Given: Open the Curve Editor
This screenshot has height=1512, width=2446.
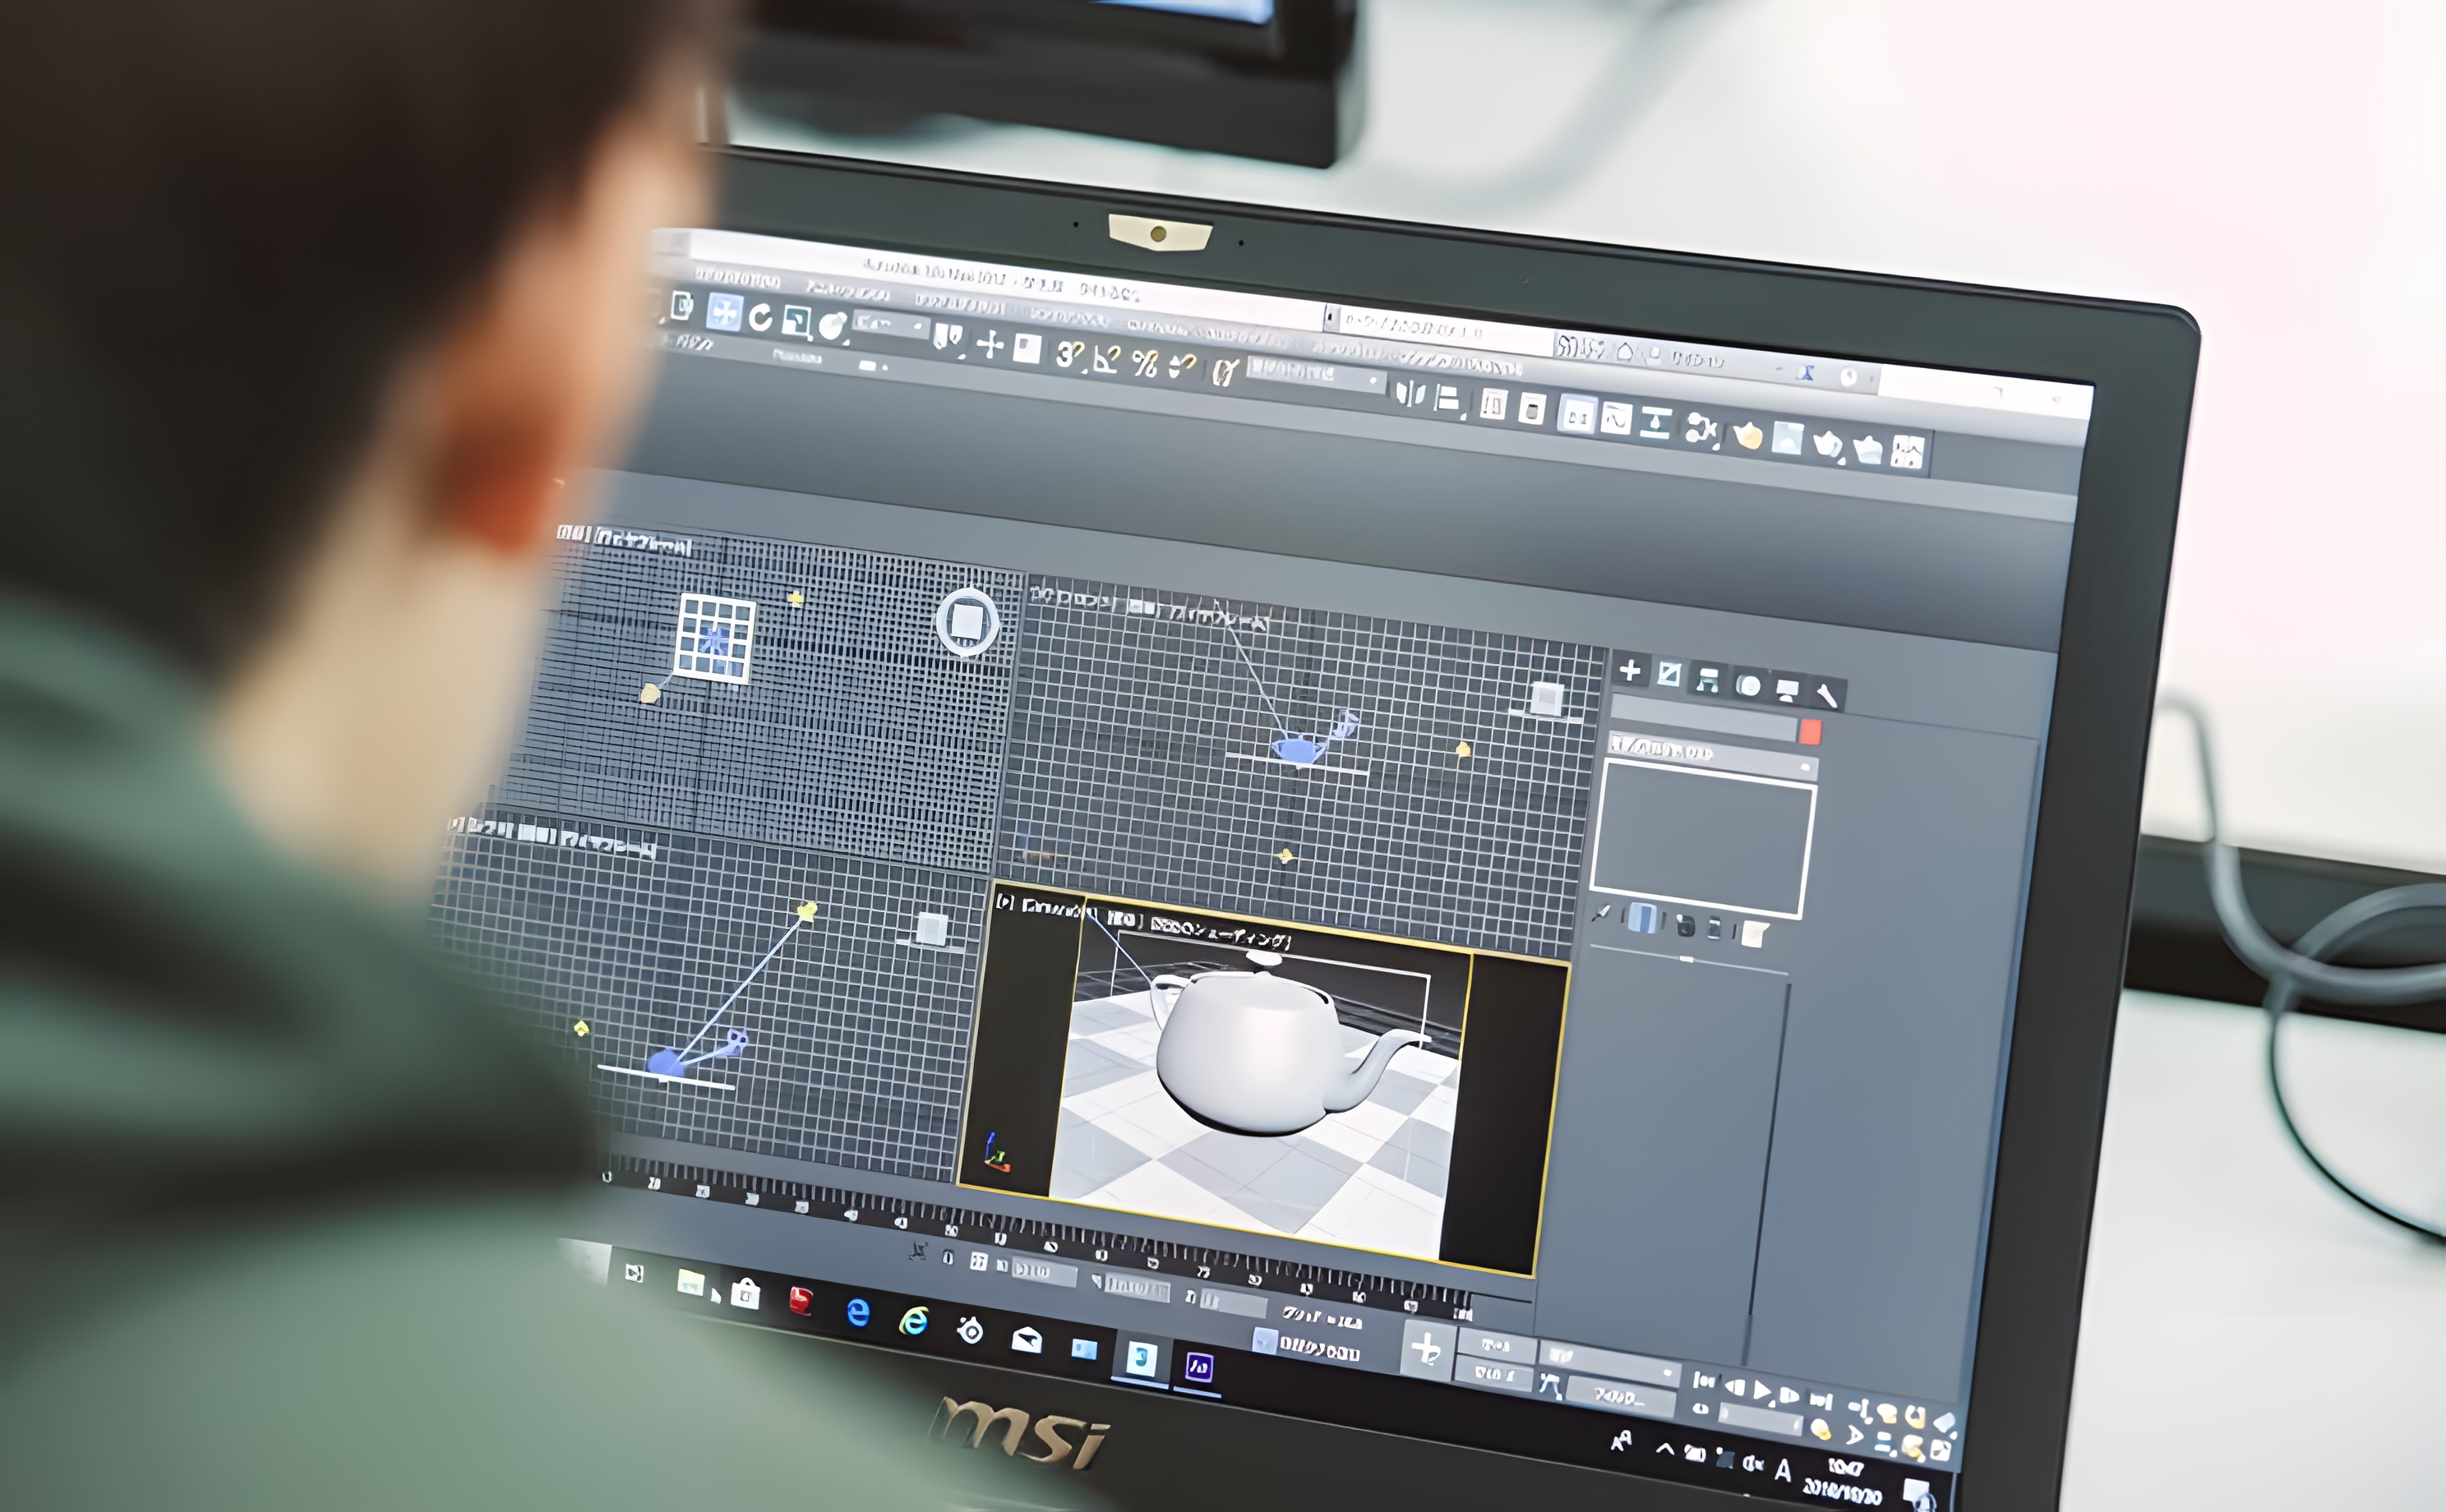Looking at the screenshot, I should pos(1616,419).
